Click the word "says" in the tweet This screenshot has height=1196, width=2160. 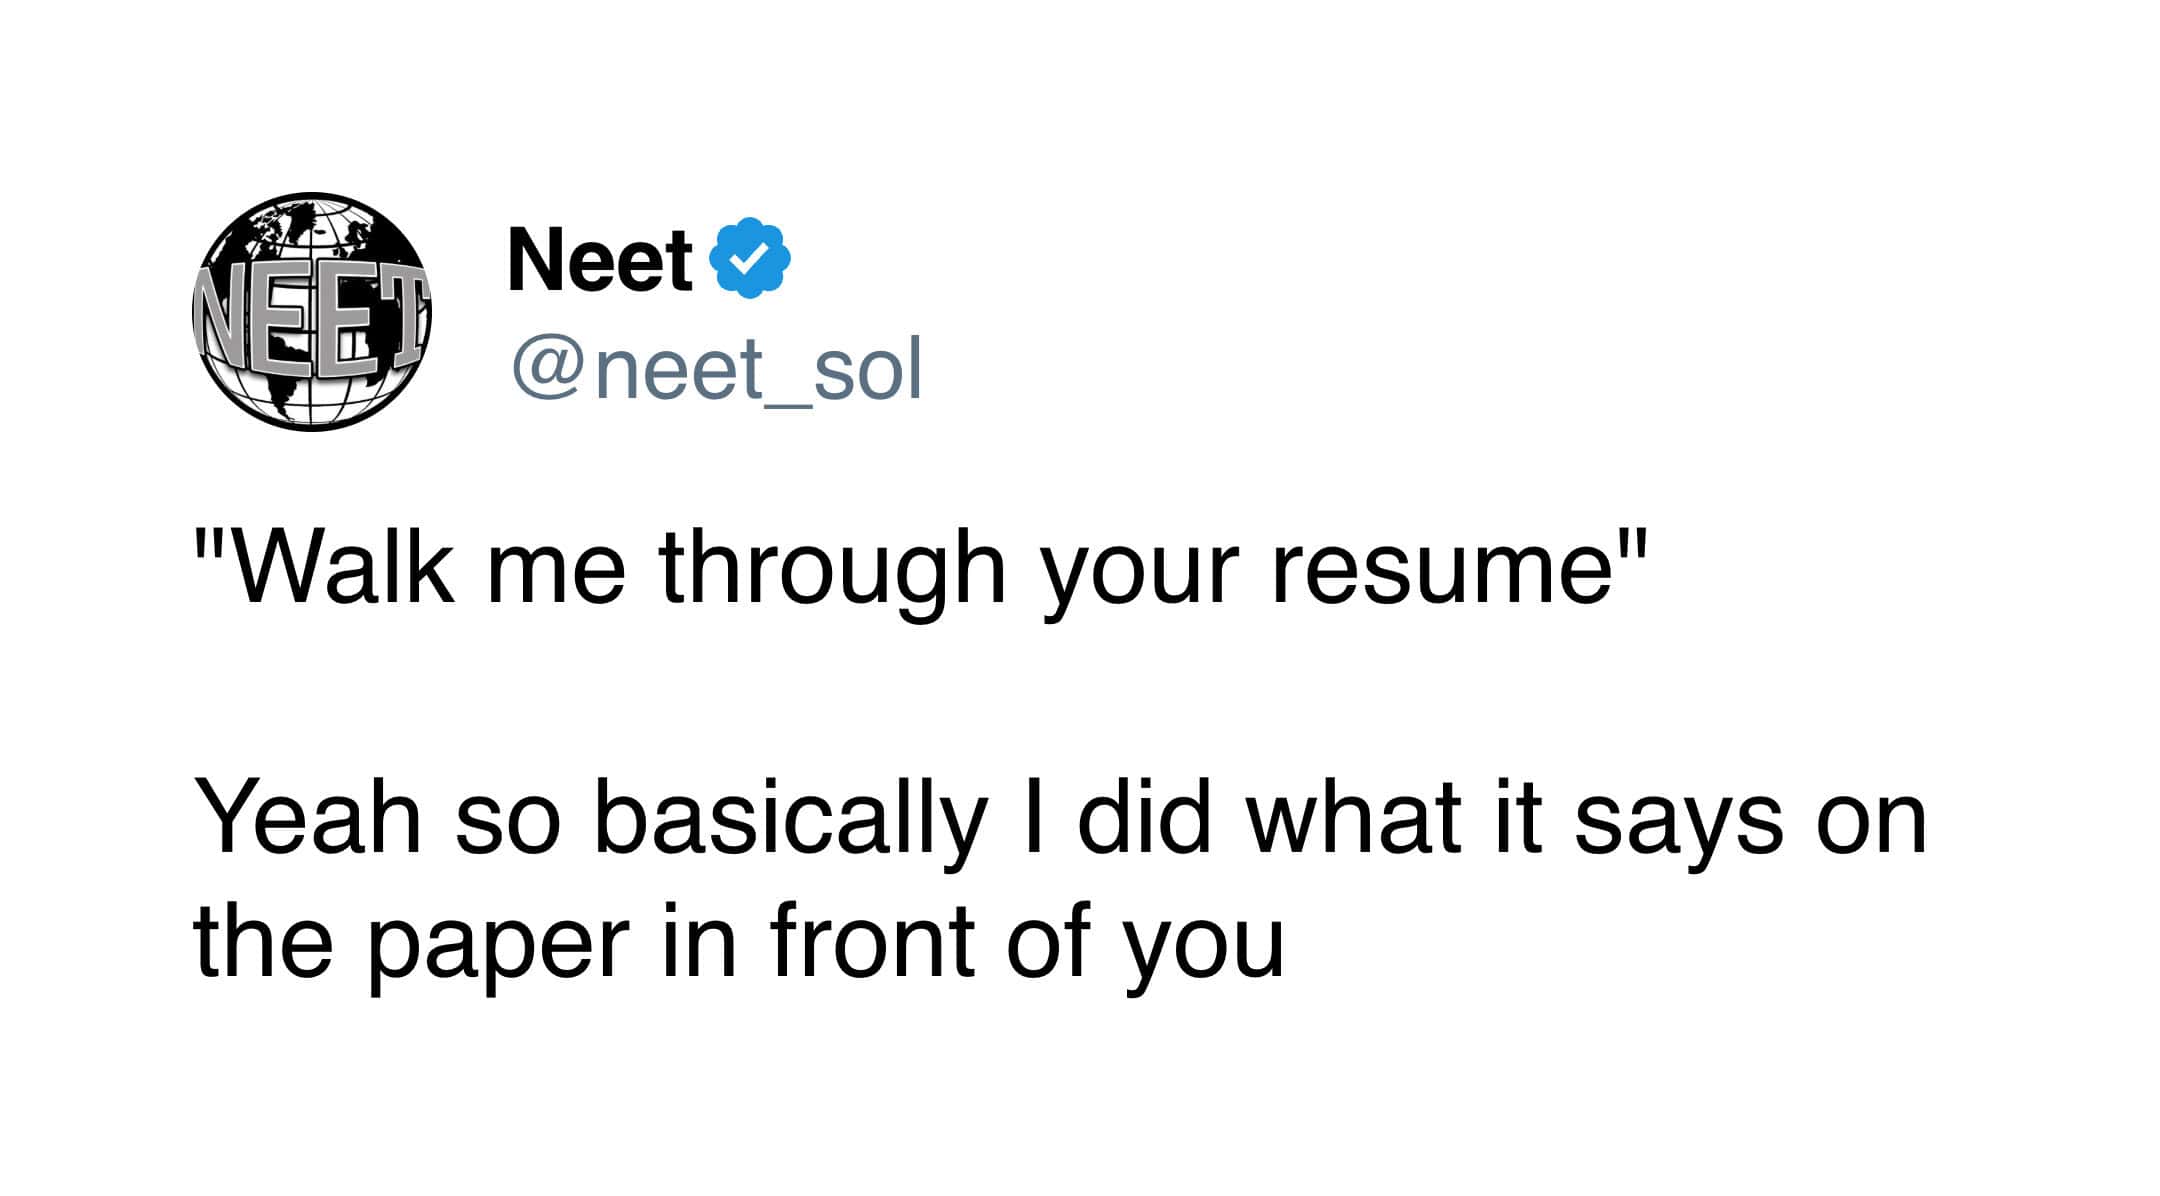coord(1678,825)
